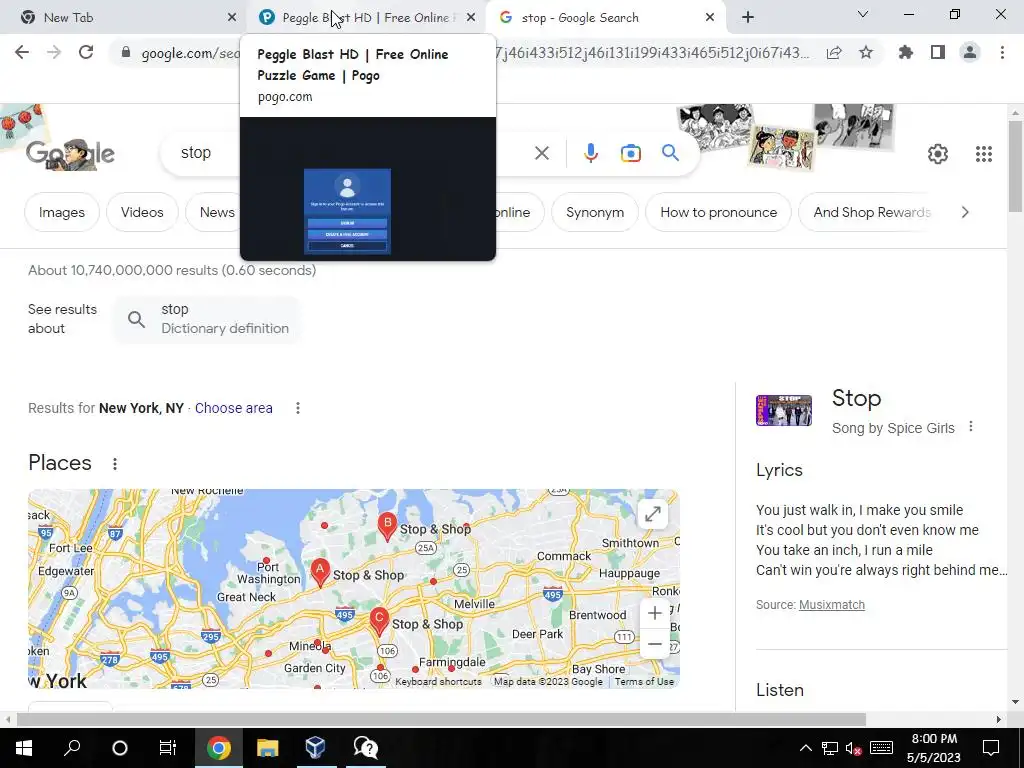Zoom in on the map
This screenshot has width=1024, height=768.
click(654, 613)
